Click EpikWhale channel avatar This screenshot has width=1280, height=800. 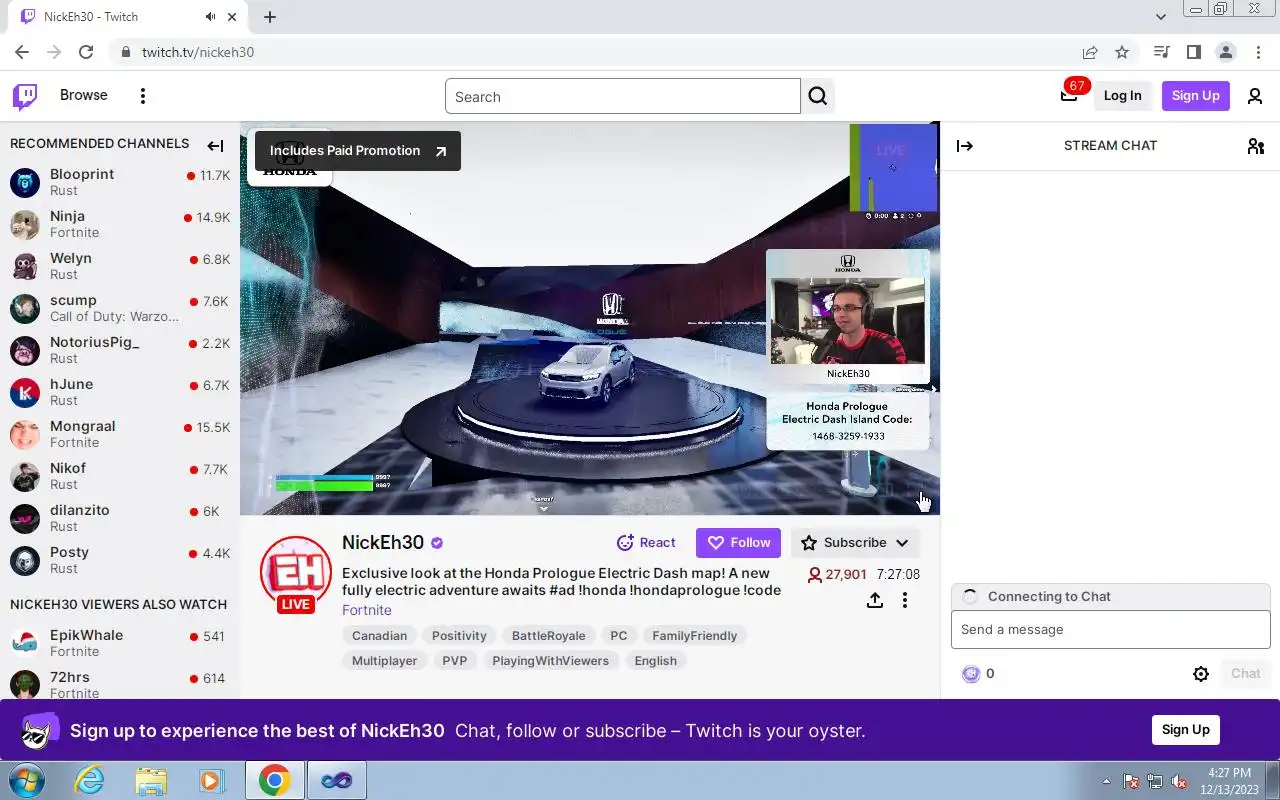click(x=25, y=643)
